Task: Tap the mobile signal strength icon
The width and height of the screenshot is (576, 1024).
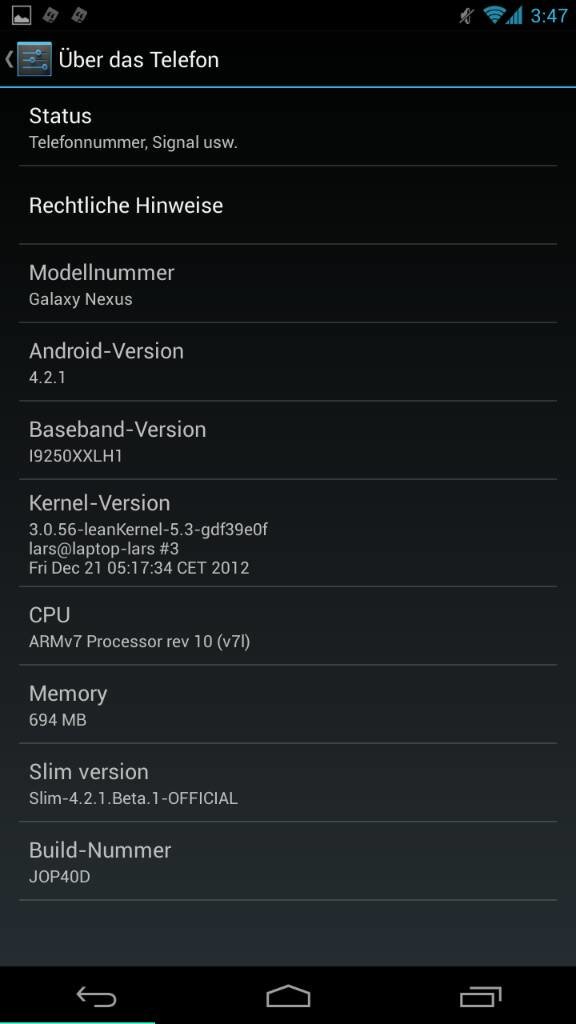Action: pyautogui.click(x=515, y=15)
